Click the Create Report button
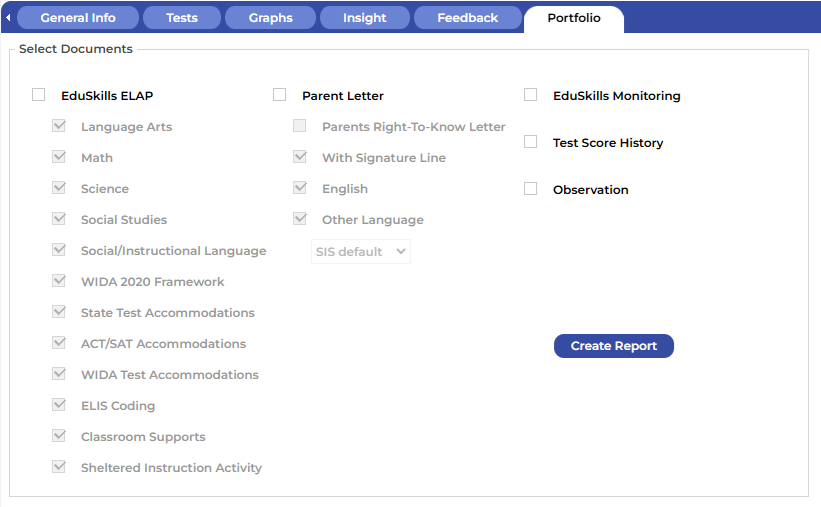Image resolution: width=821 pixels, height=507 pixels. coord(614,346)
